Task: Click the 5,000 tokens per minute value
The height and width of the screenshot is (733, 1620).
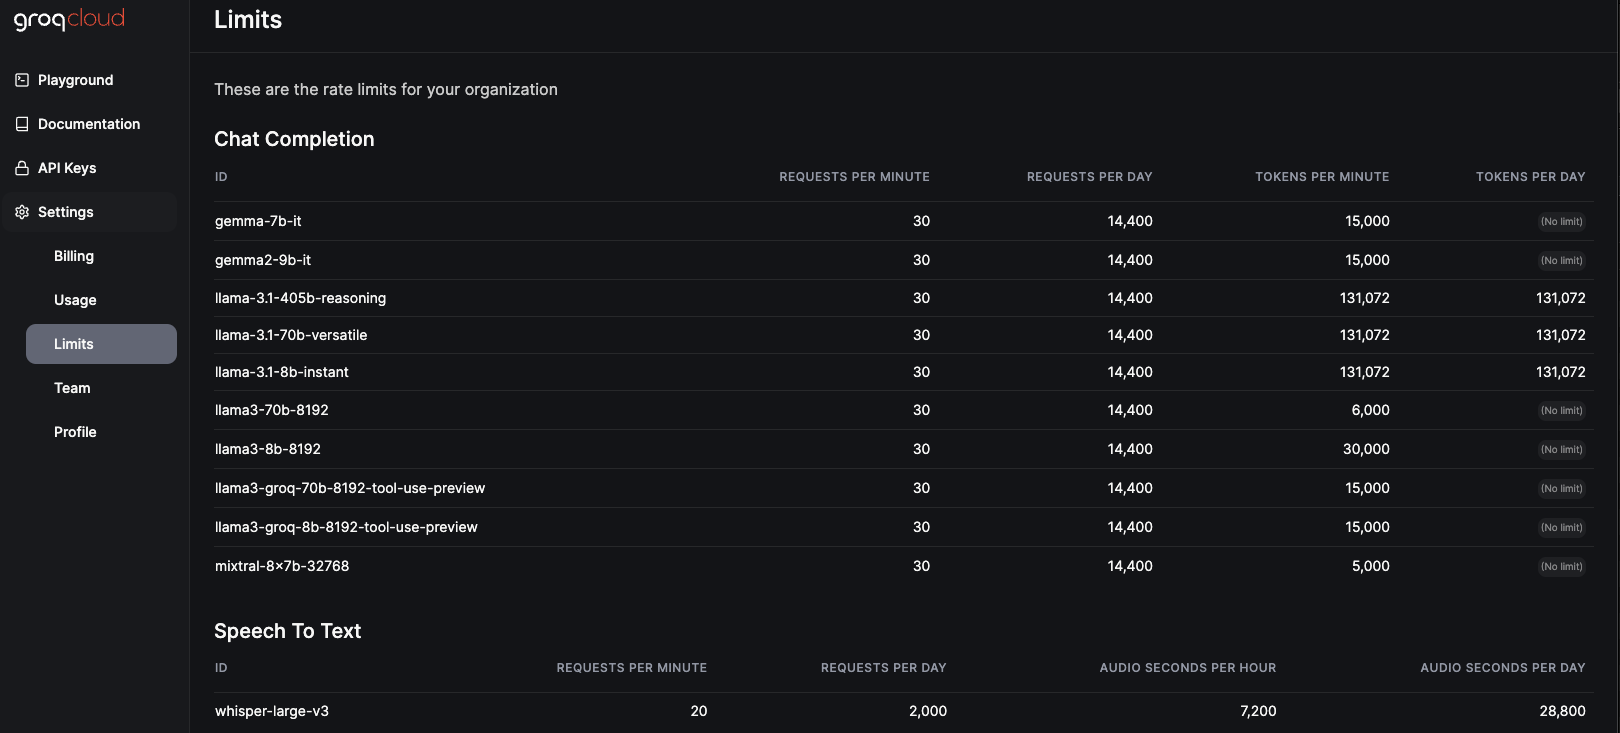Action: [1370, 566]
